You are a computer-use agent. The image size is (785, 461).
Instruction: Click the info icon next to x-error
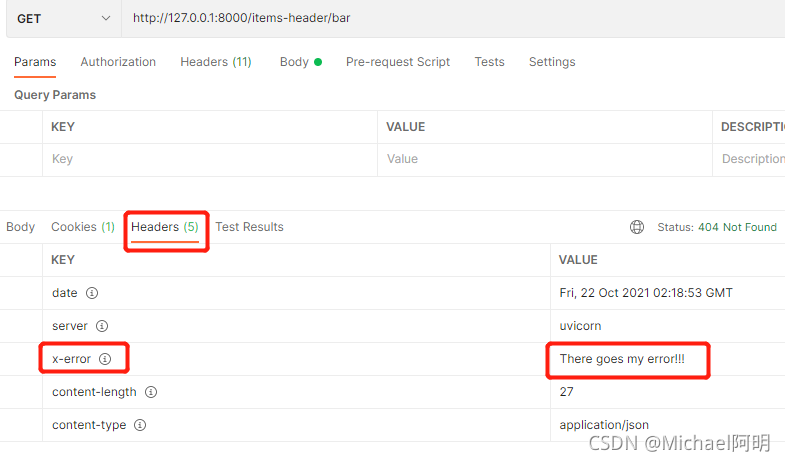105,359
